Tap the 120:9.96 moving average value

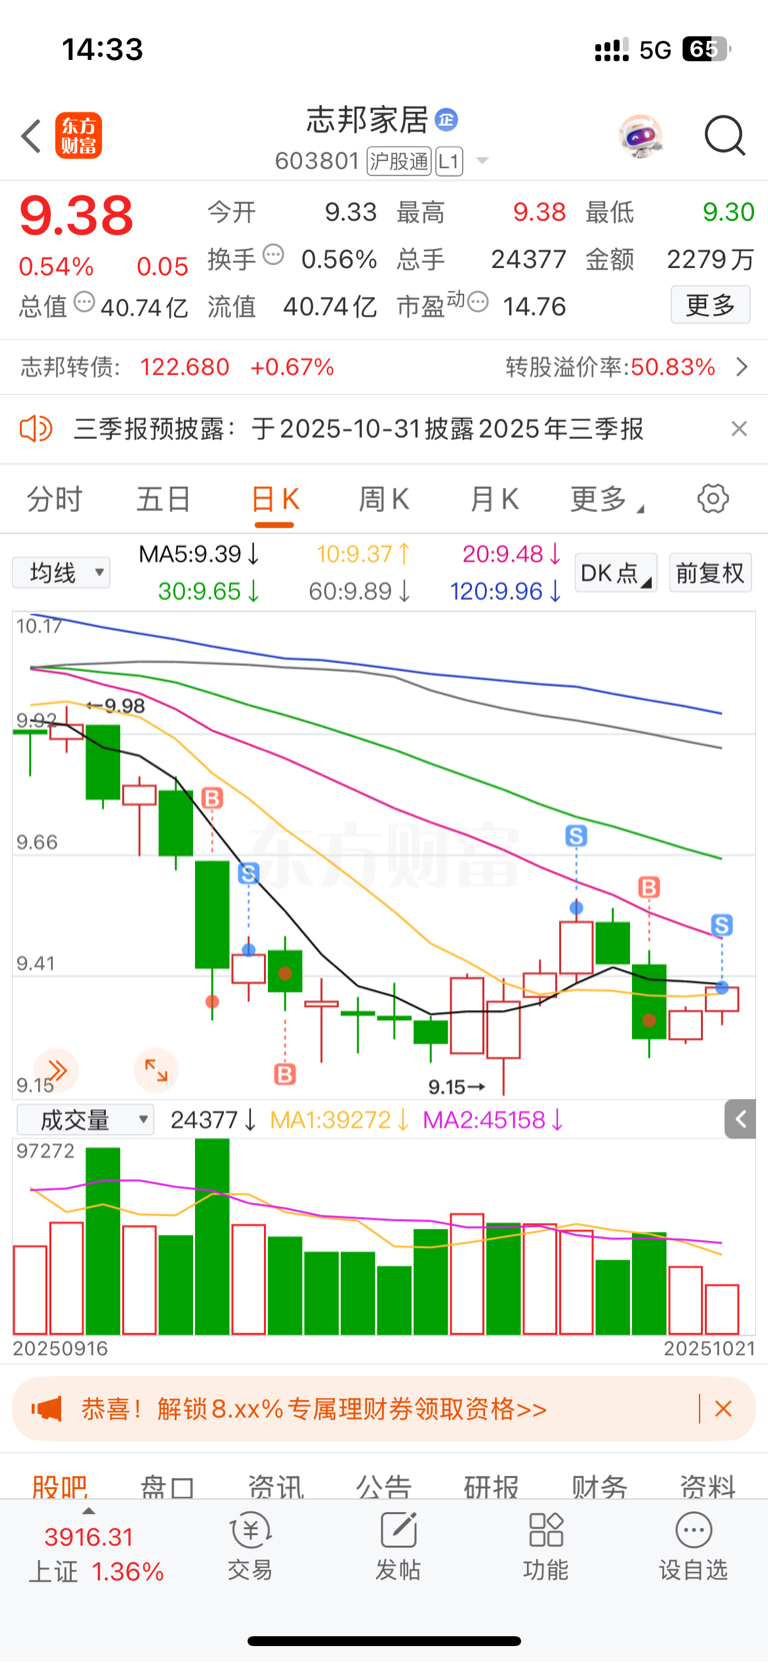506,591
